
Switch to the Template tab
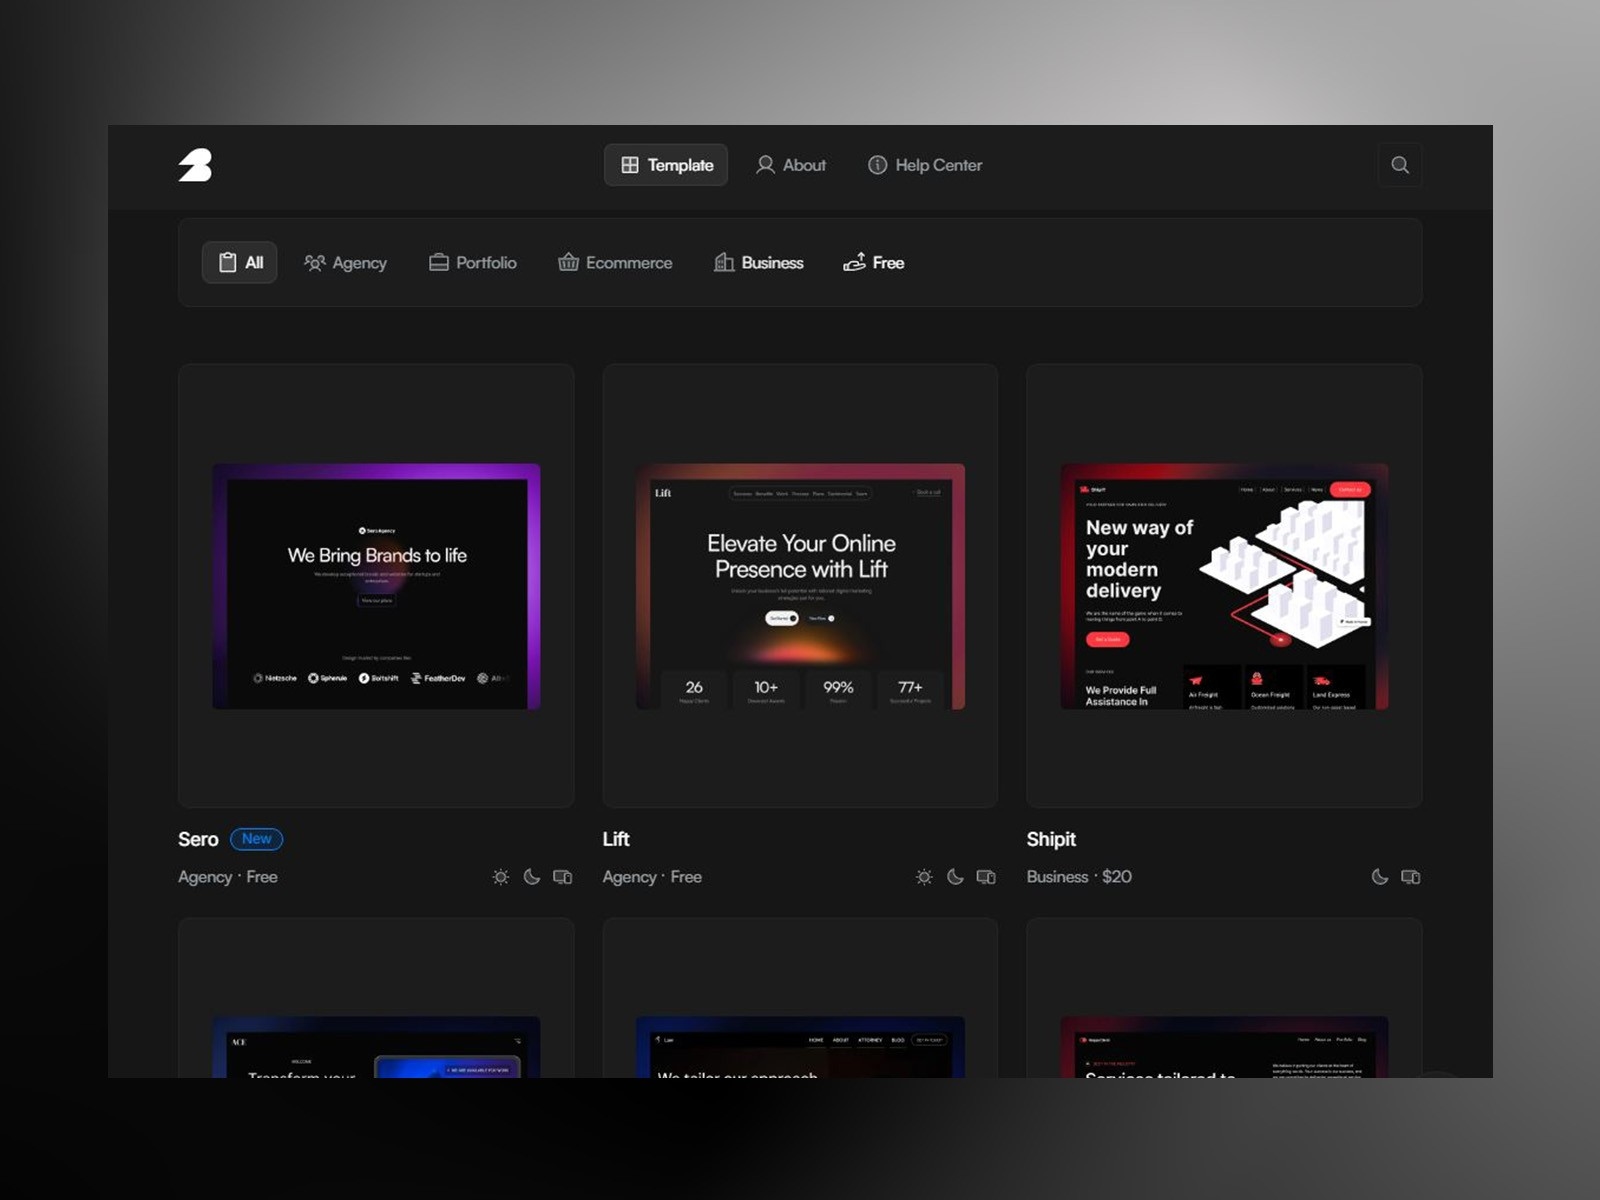point(665,165)
